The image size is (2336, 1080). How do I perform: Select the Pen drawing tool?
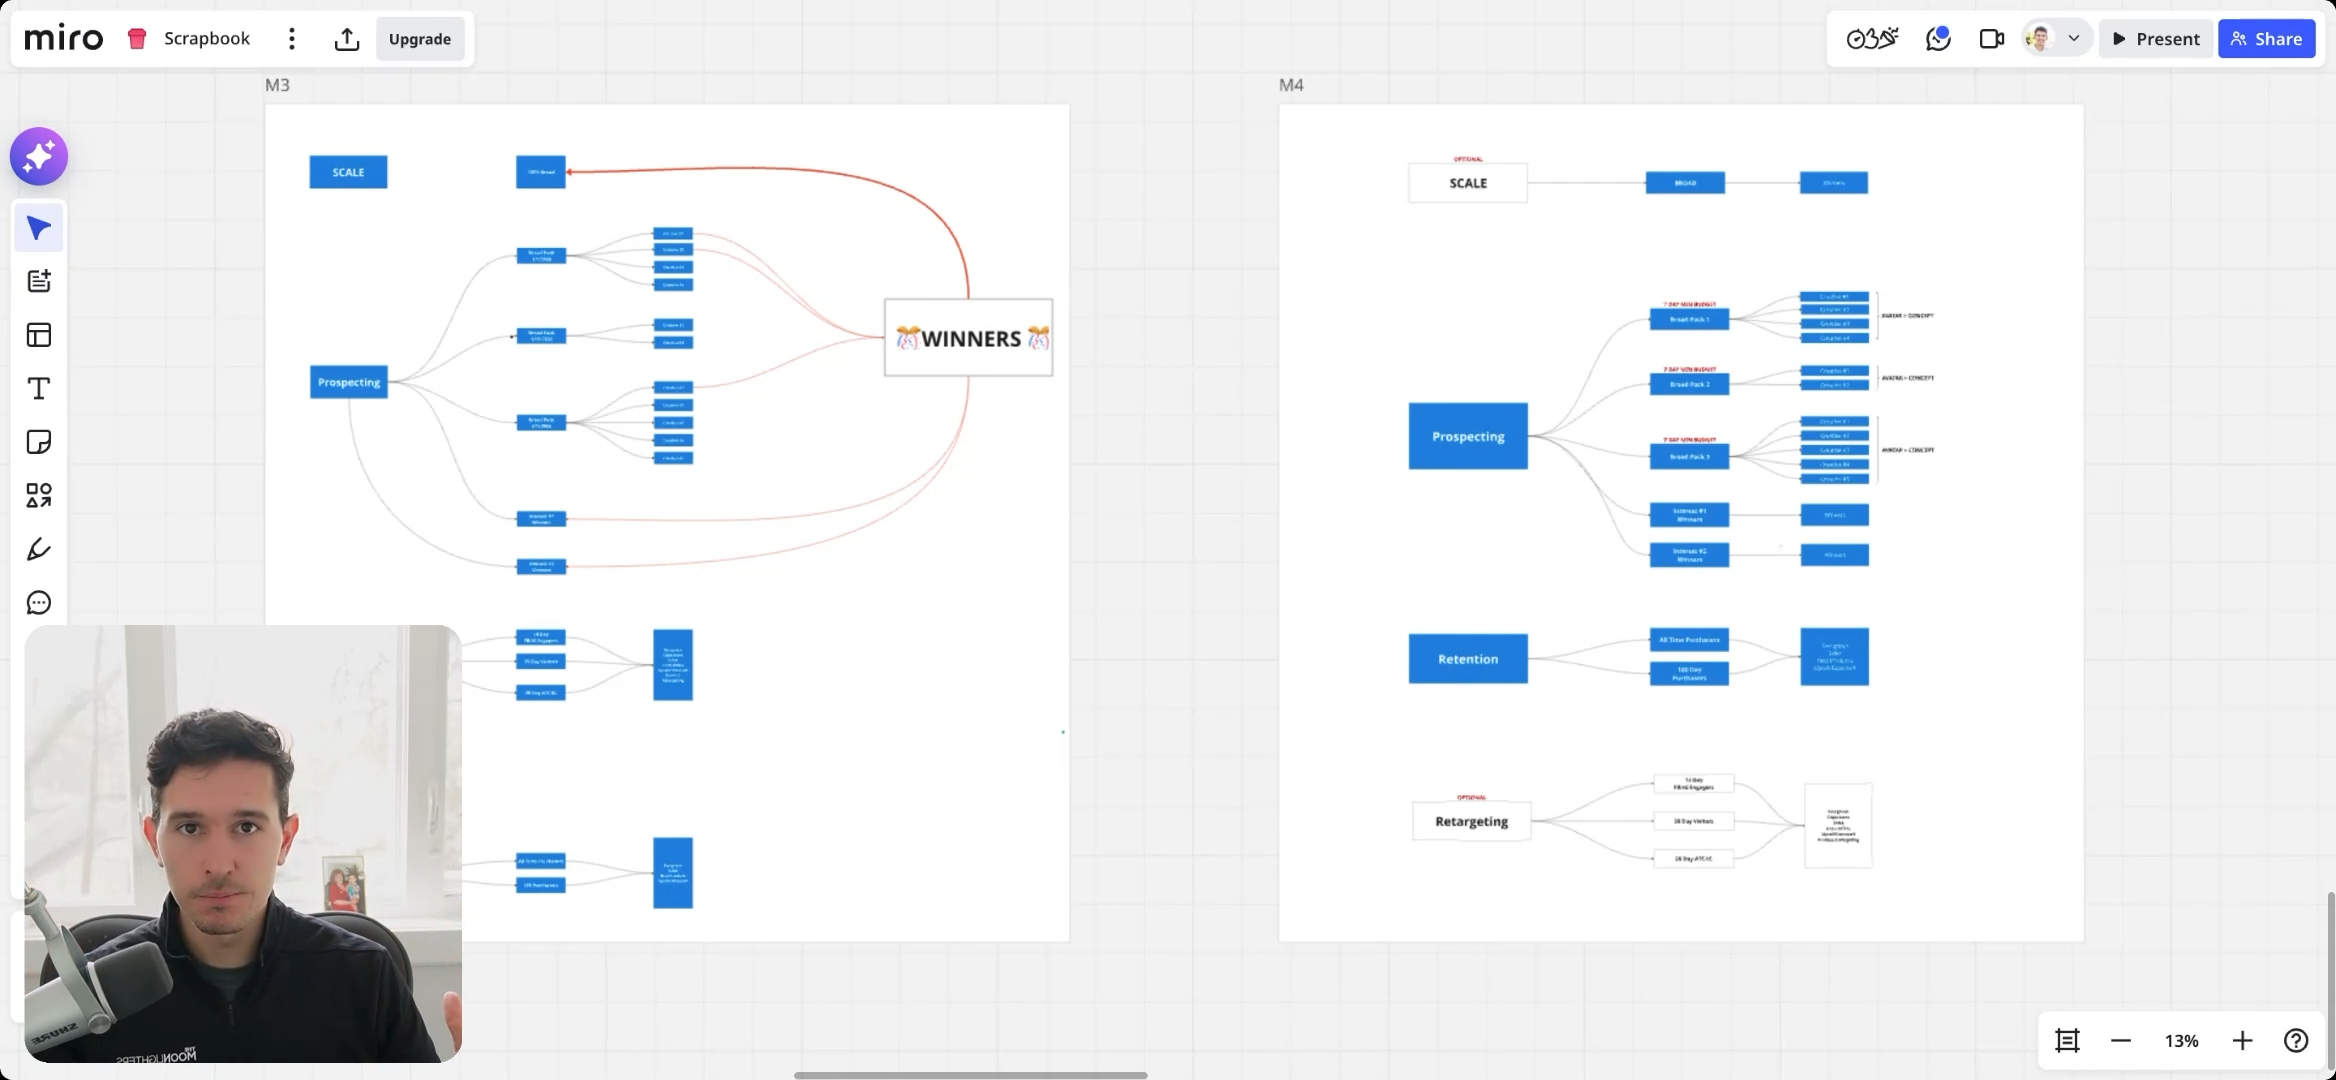(39, 549)
